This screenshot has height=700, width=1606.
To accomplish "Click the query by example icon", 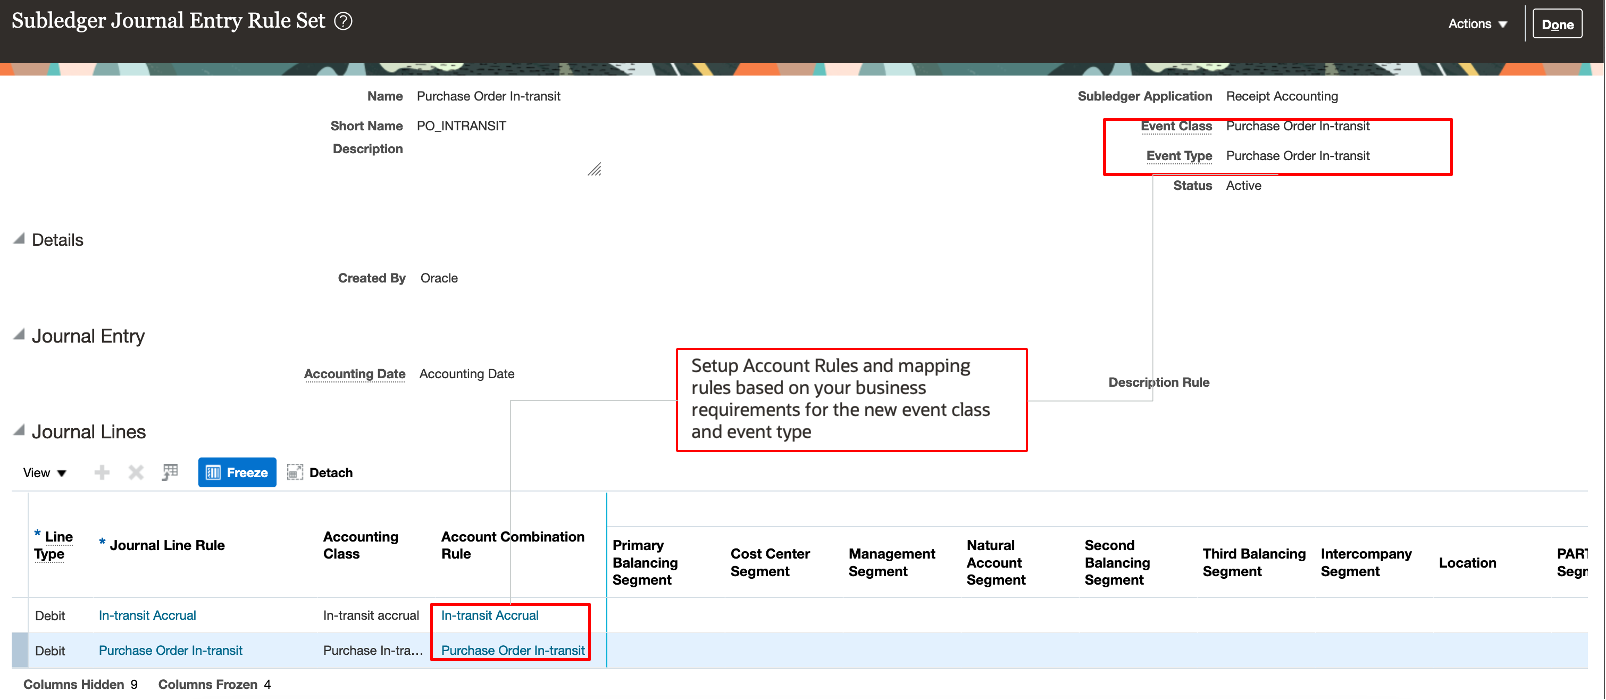I will coord(170,472).
